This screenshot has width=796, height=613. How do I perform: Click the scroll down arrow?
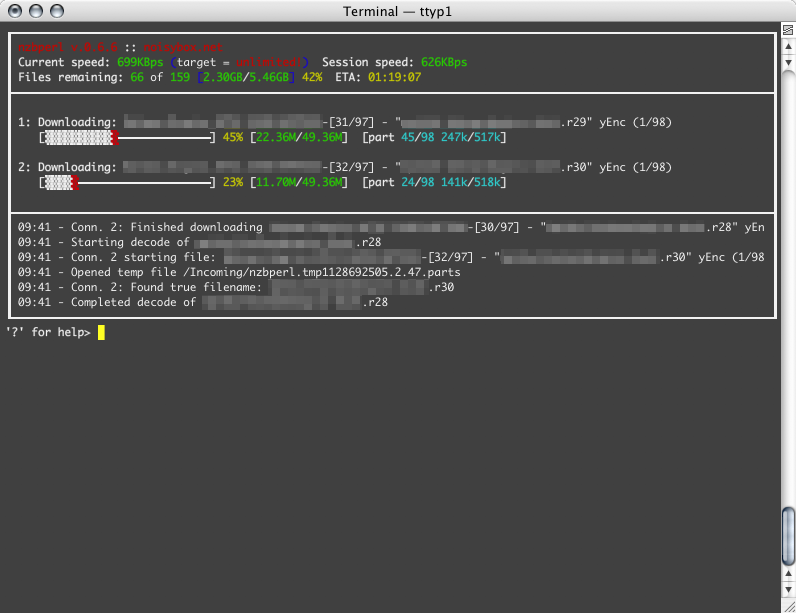788,588
